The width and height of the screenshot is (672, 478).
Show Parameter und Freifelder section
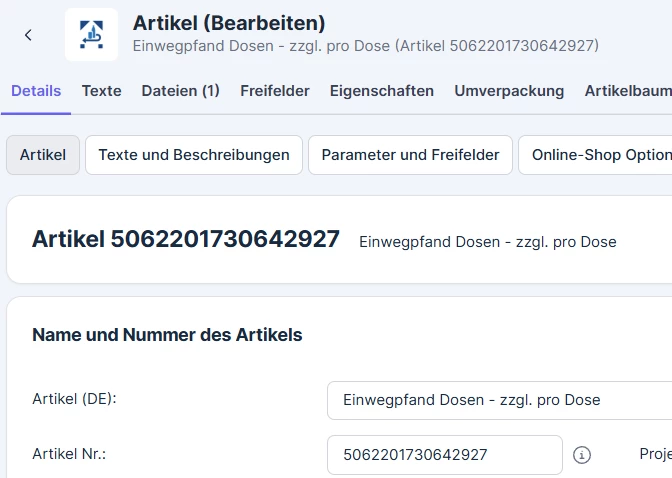coord(410,155)
